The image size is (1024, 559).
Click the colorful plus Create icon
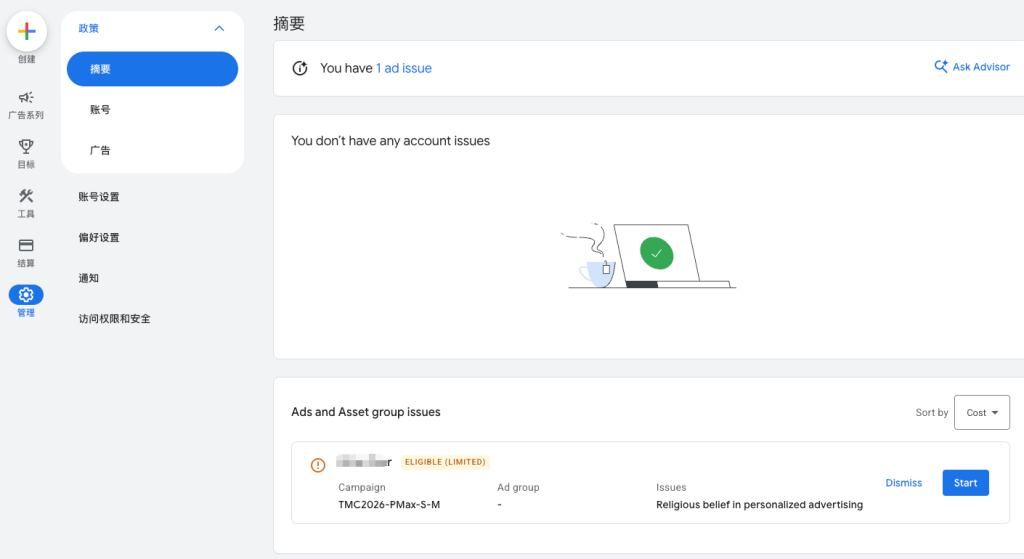[x=27, y=31]
